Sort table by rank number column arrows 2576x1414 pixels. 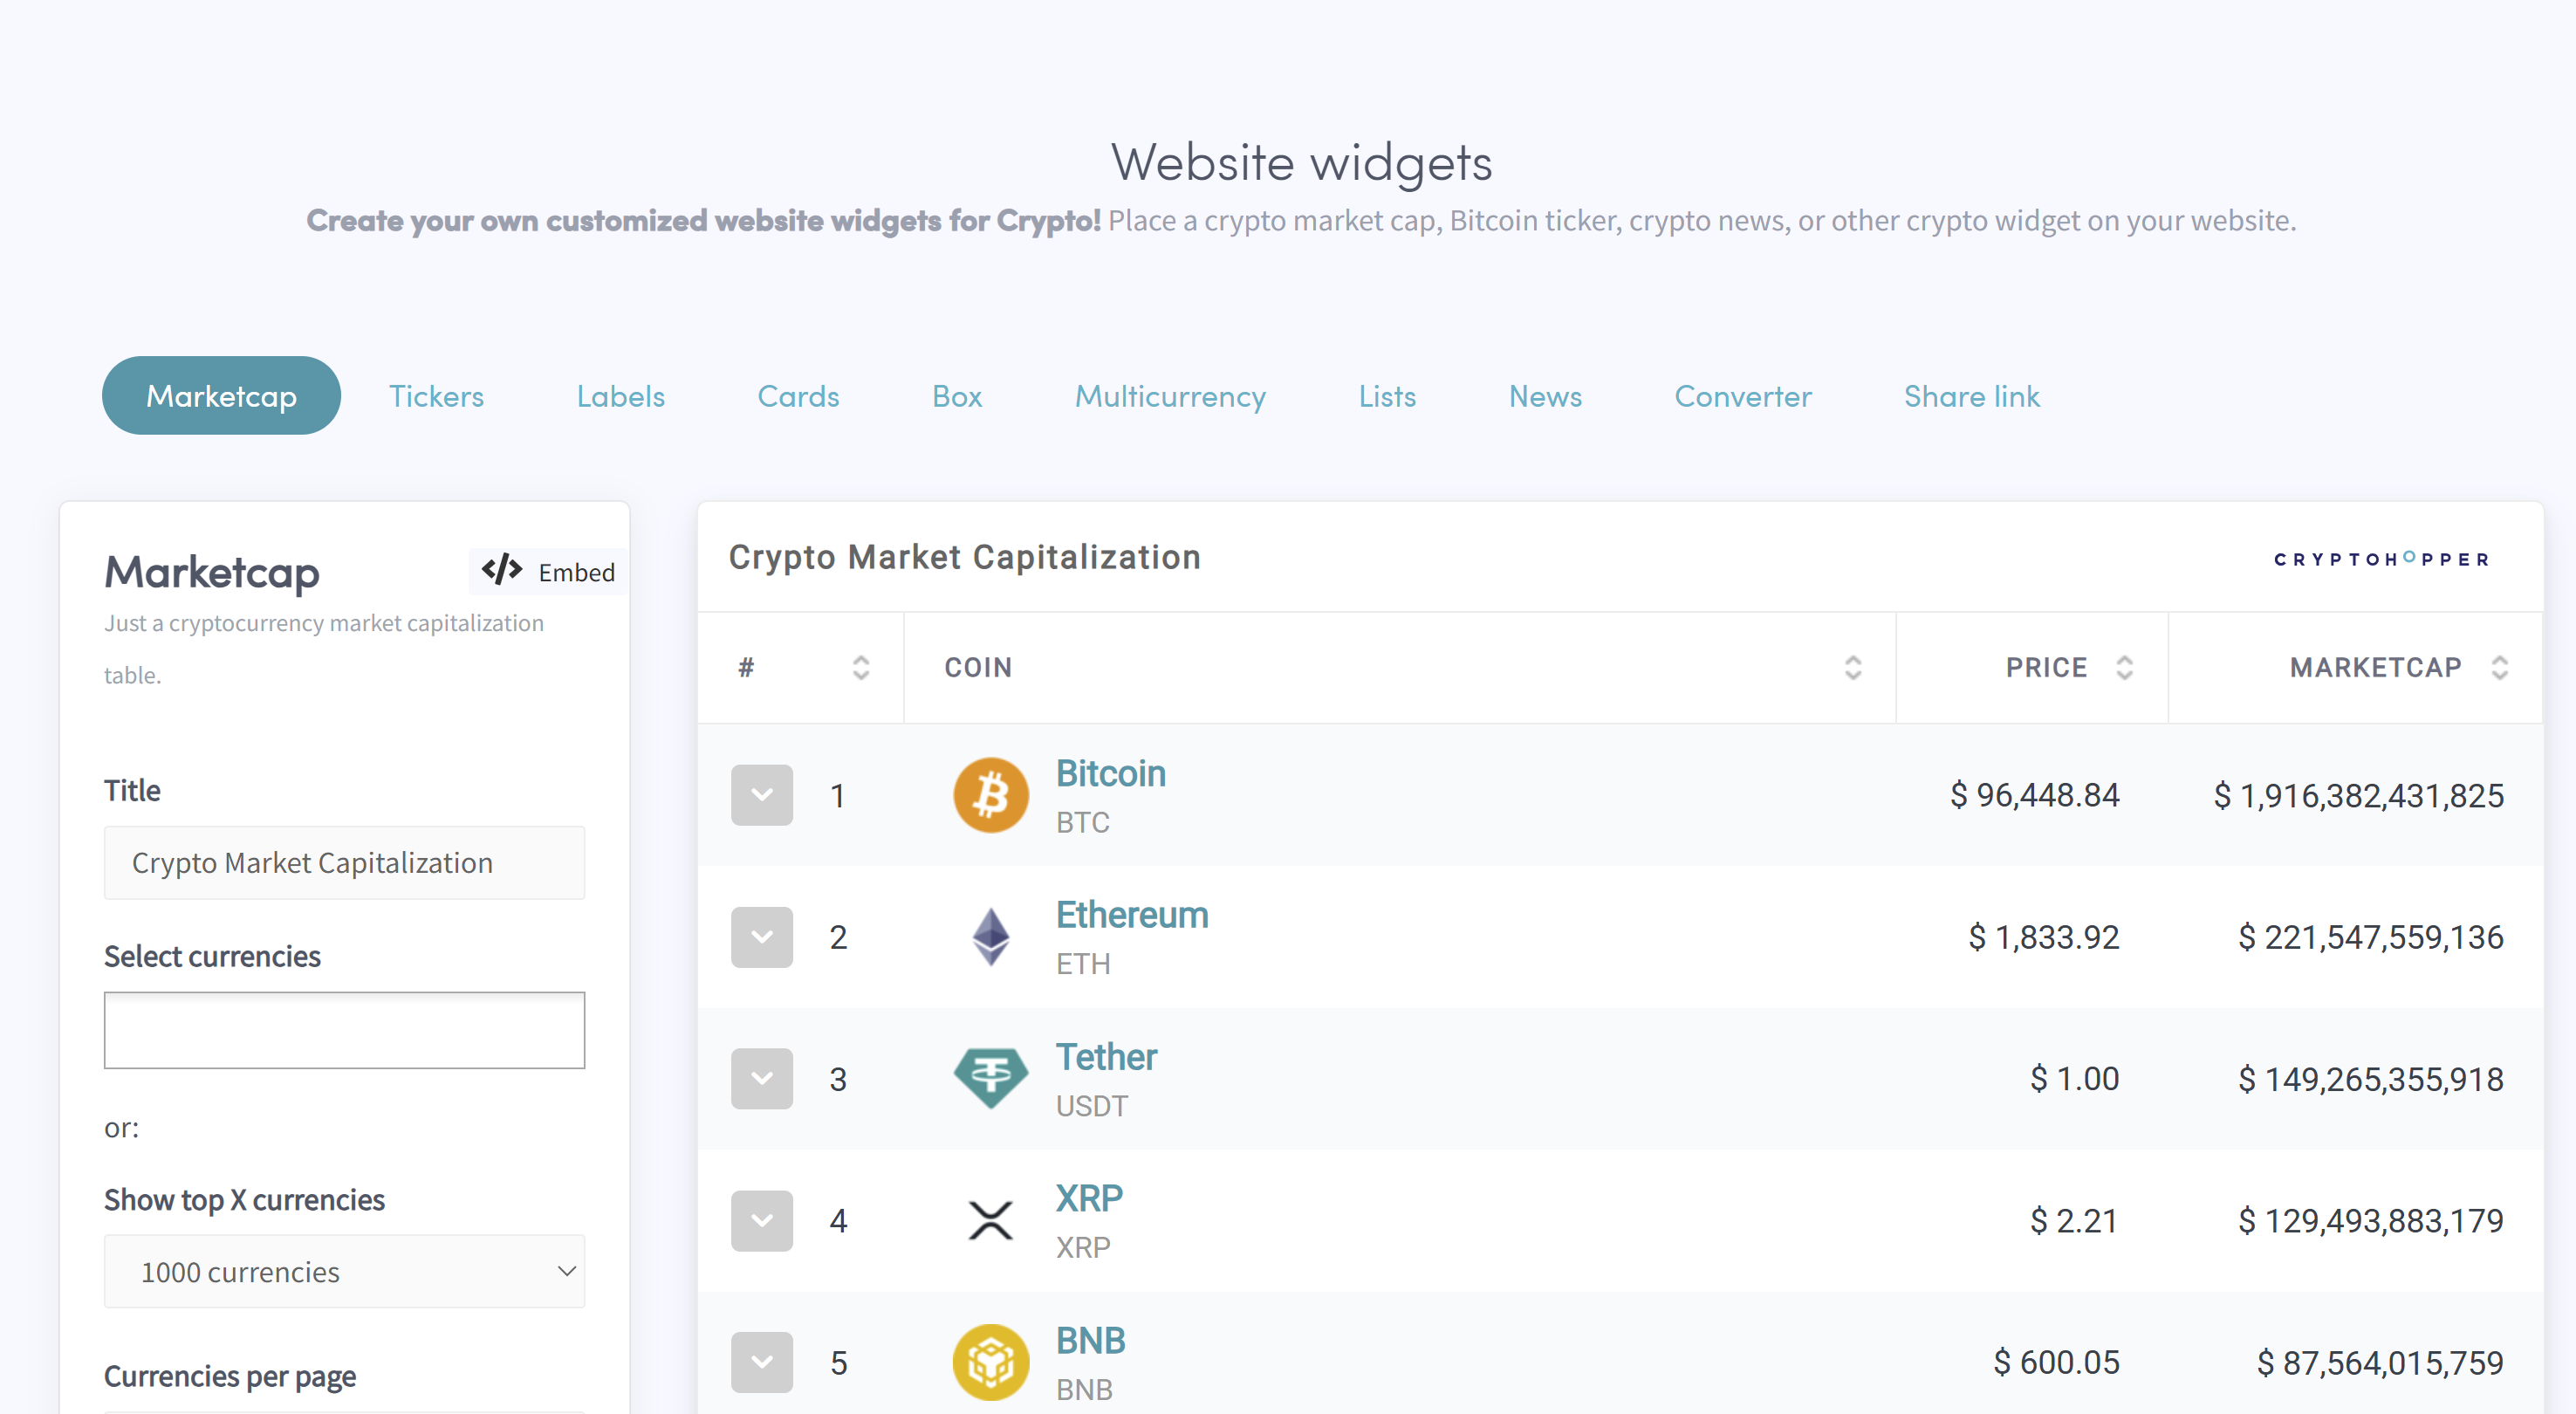click(x=860, y=667)
